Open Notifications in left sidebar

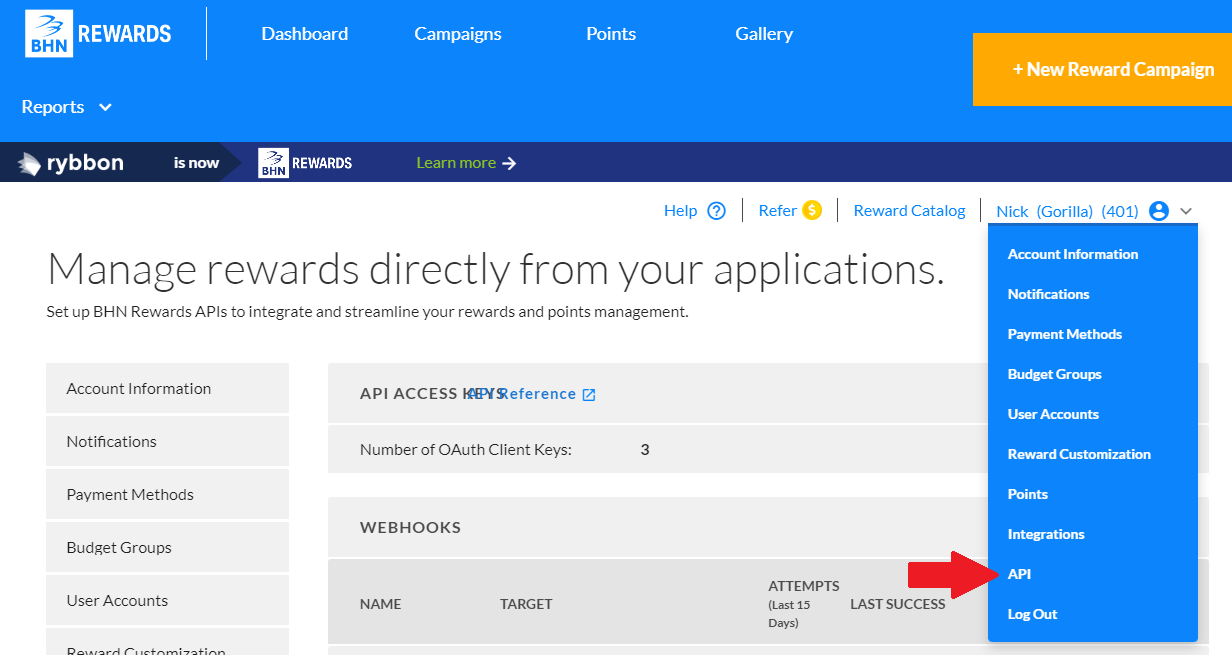point(167,441)
